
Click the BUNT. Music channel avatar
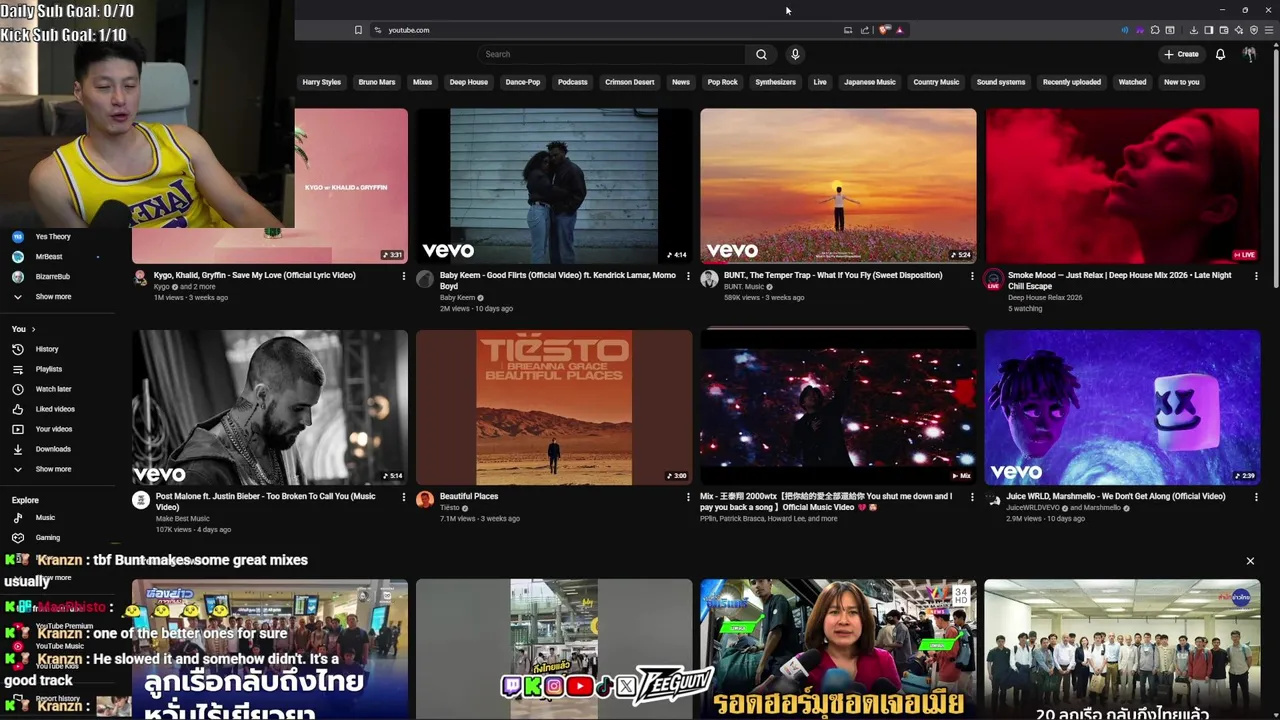pos(709,278)
